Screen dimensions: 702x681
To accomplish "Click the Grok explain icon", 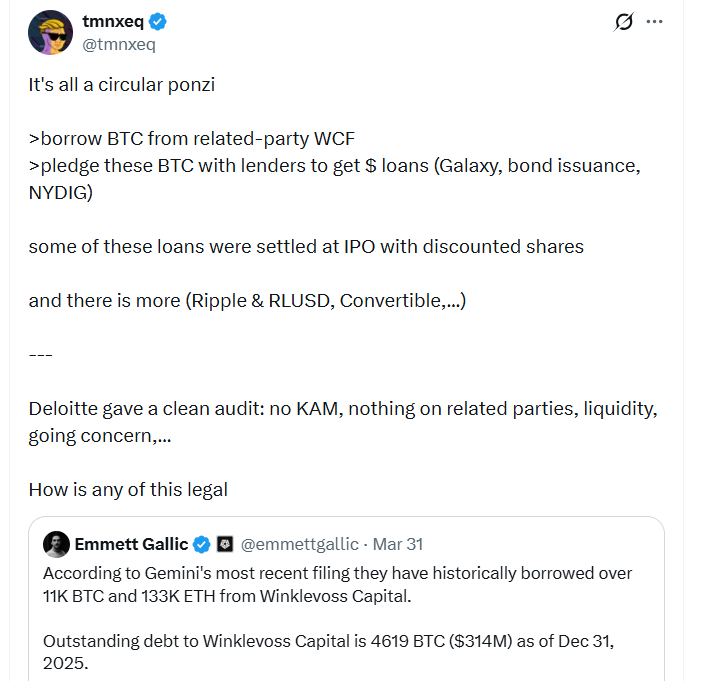I will 624,22.
